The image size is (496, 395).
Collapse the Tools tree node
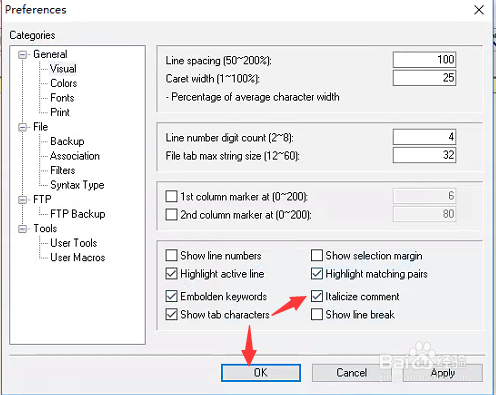(x=22, y=229)
